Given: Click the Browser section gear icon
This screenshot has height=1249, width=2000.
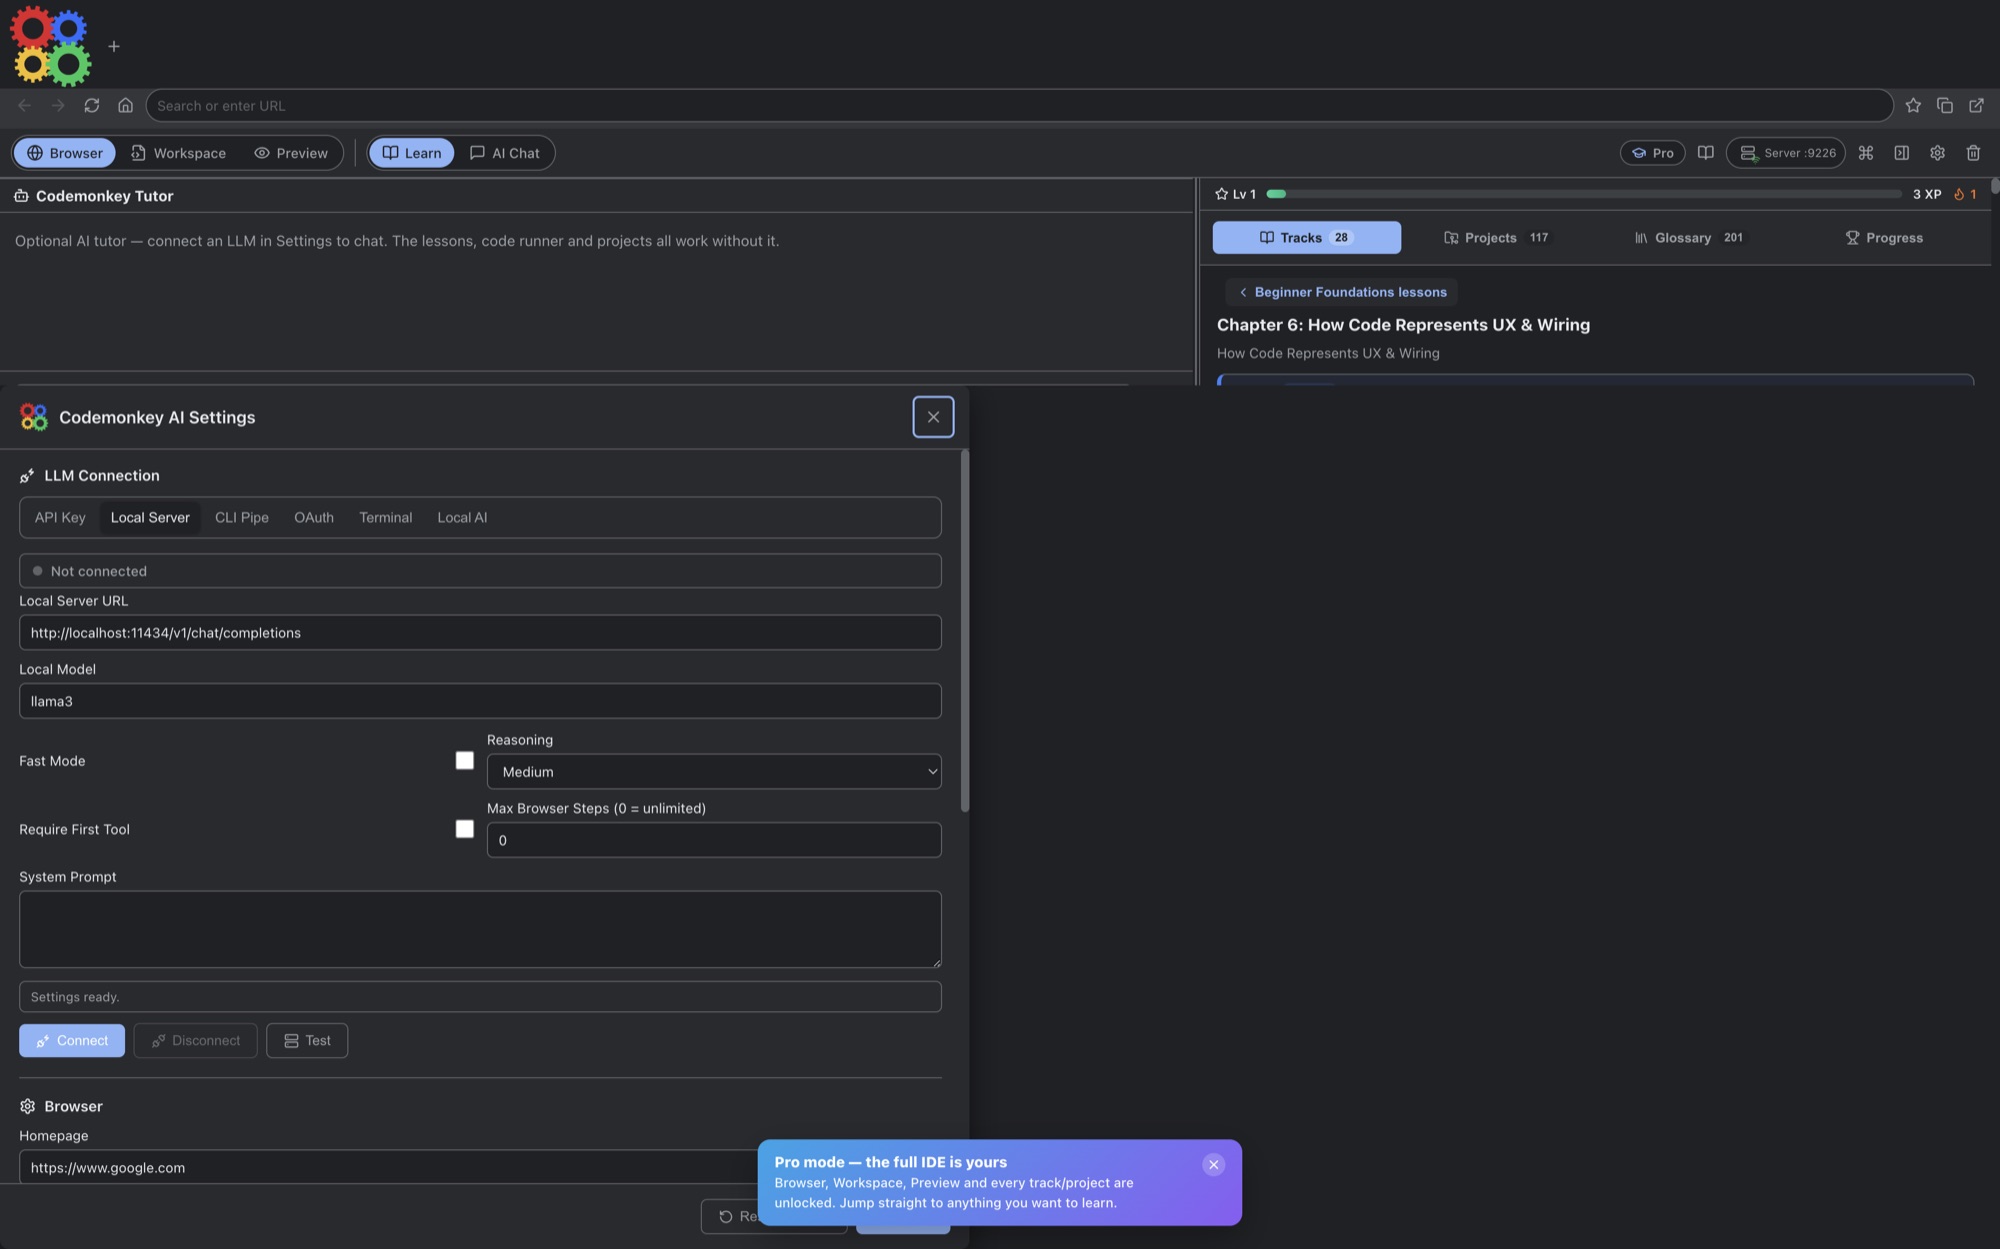Looking at the screenshot, I should coord(27,1106).
